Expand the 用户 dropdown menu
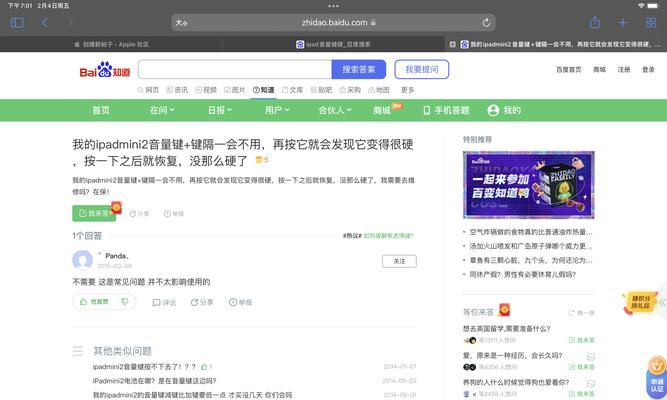The image size is (667, 400). point(277,111)
